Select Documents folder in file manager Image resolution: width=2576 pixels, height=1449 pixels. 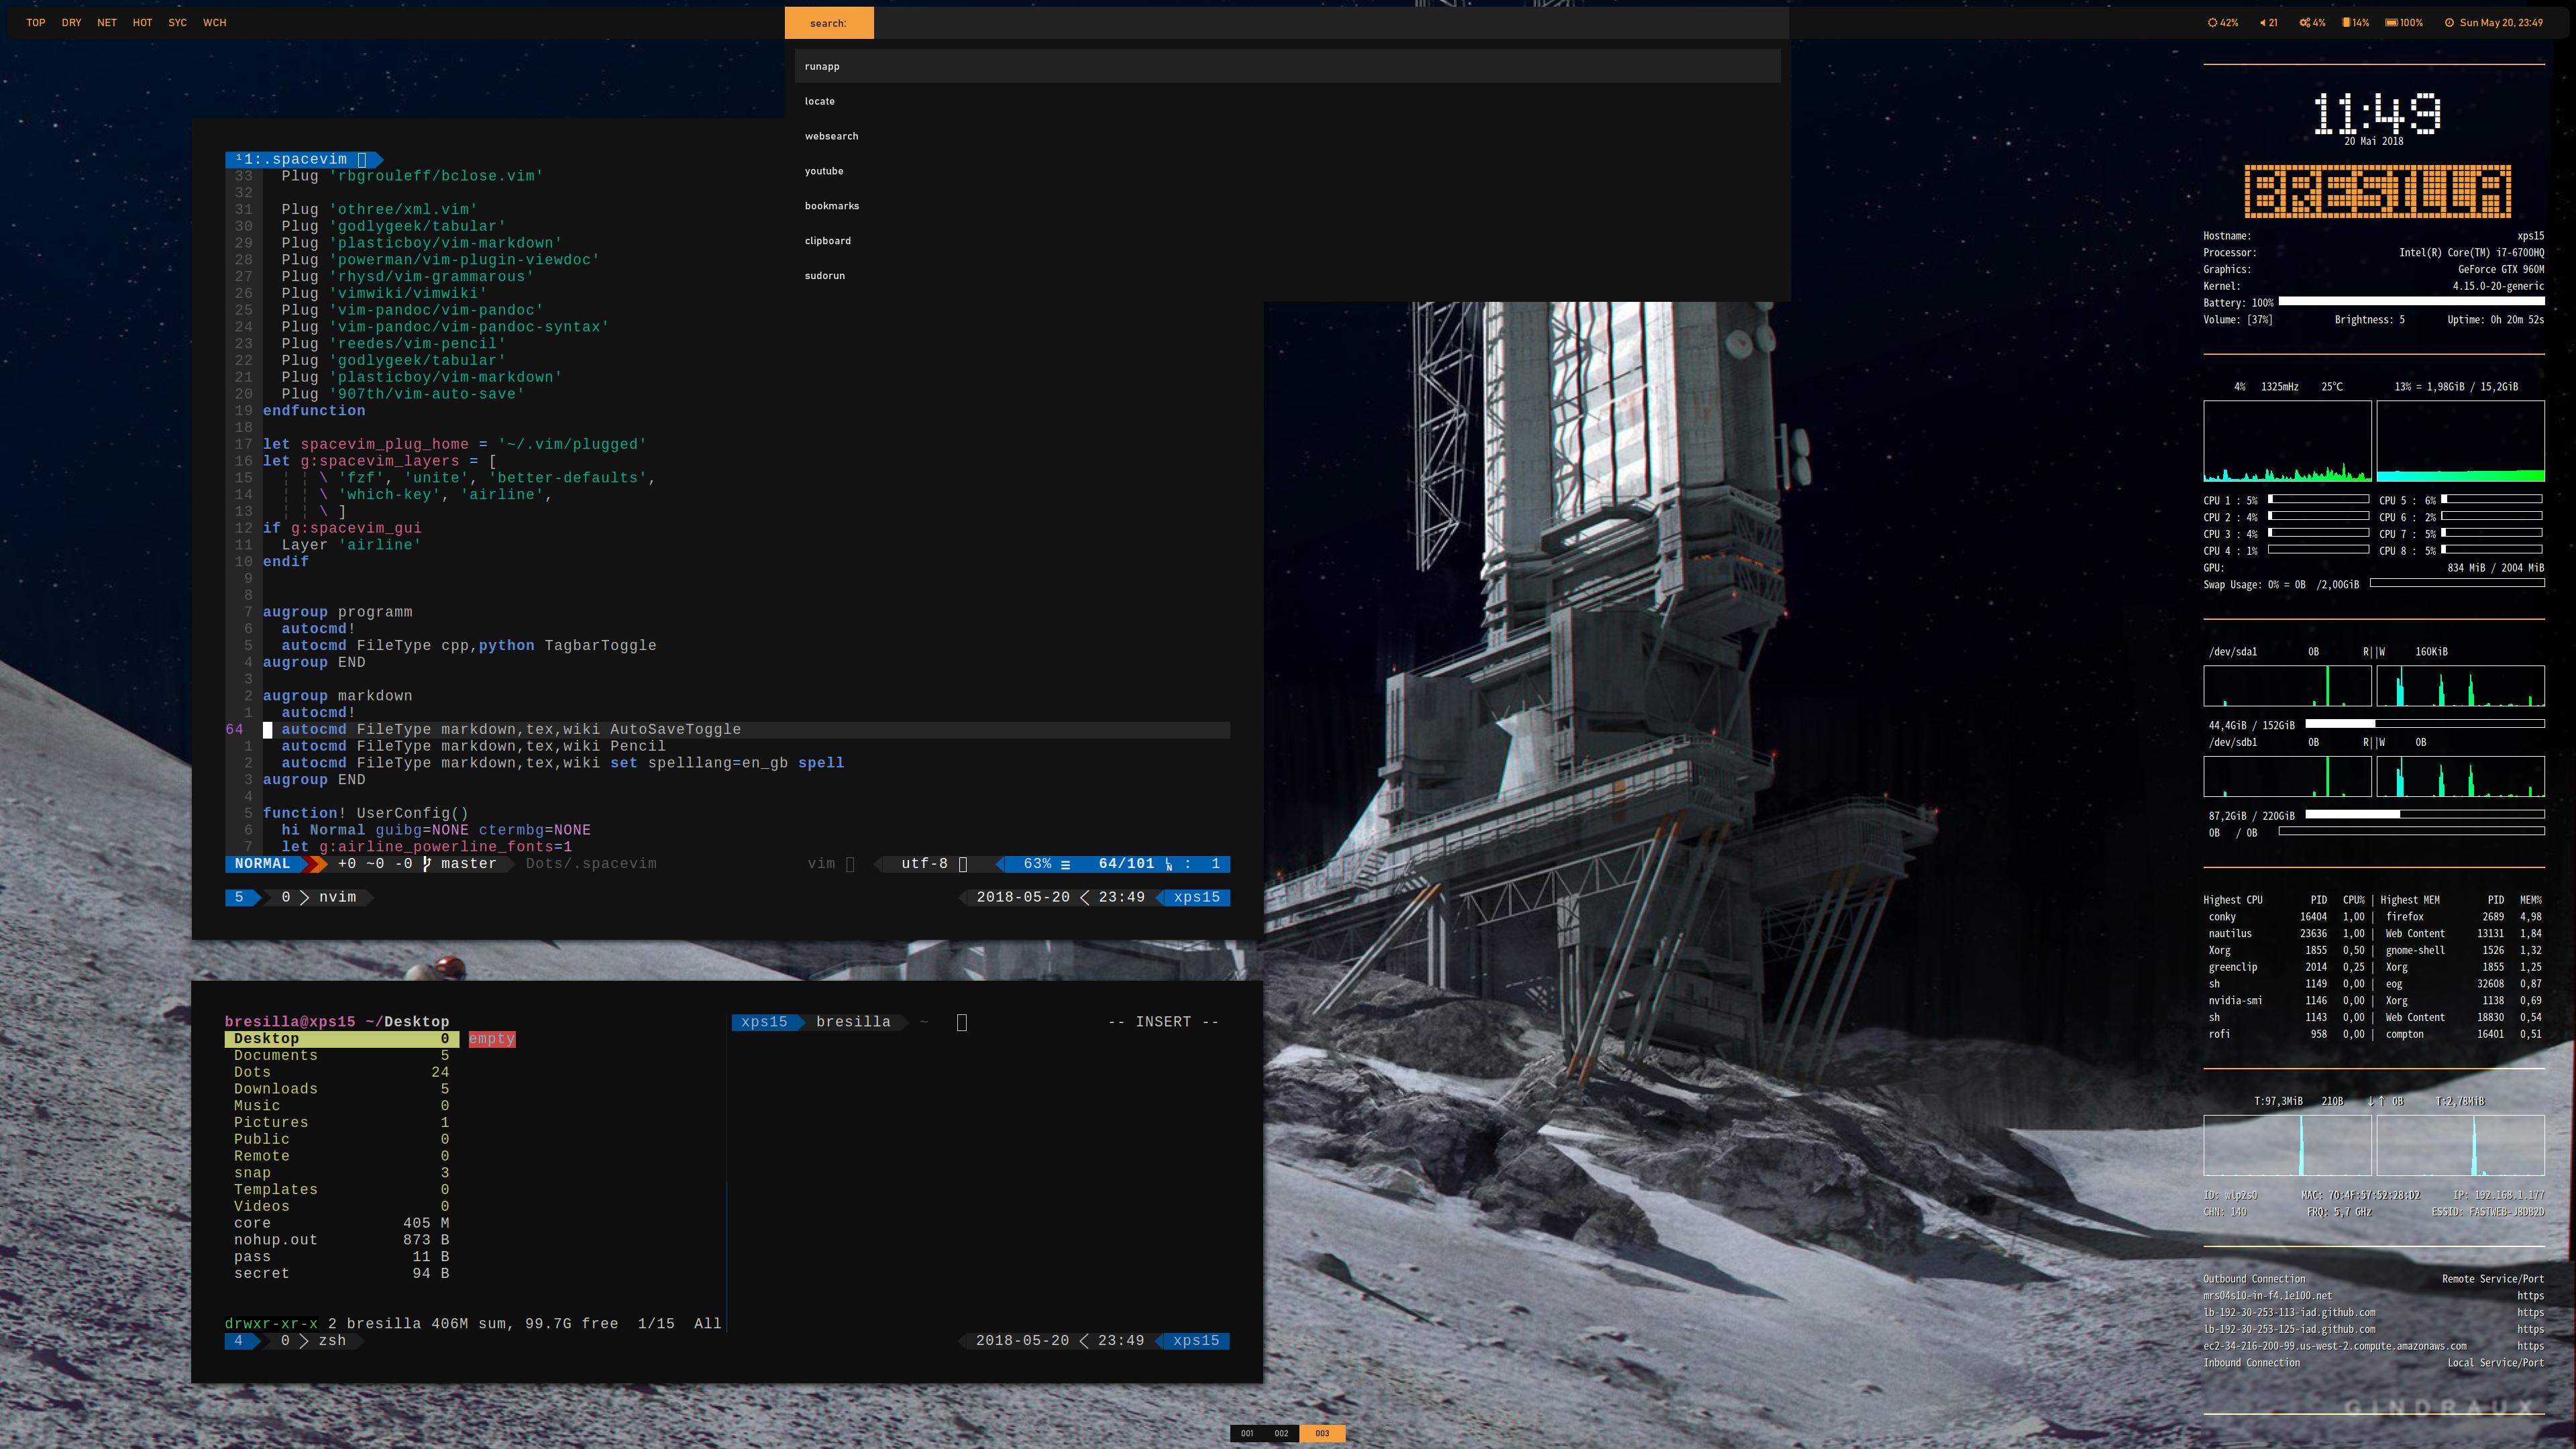click(x=276, y=1056)
